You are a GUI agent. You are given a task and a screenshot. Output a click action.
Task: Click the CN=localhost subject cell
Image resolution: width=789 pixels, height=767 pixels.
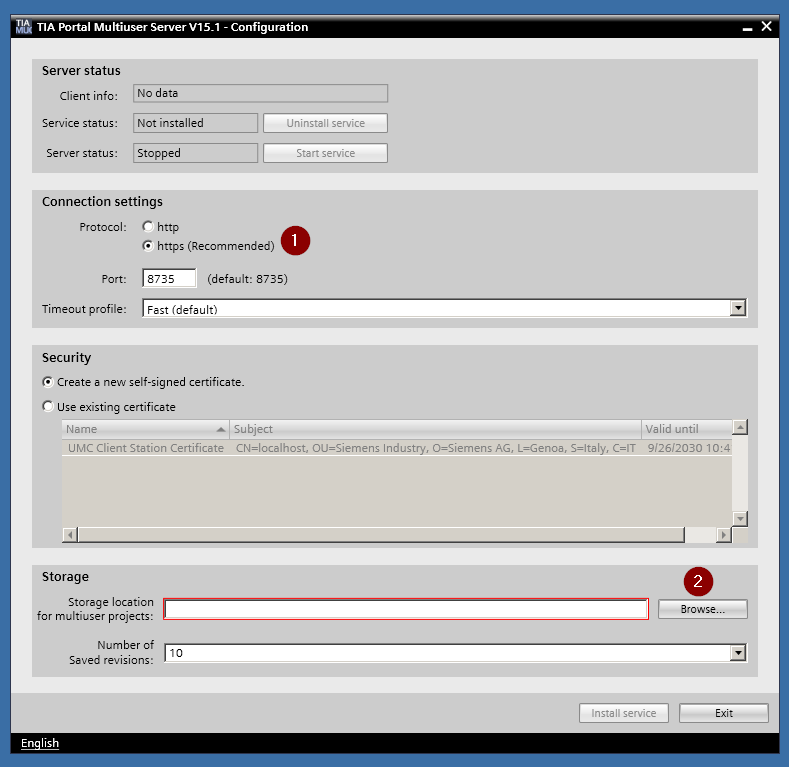pyautogui.click(x=435, y=448)
